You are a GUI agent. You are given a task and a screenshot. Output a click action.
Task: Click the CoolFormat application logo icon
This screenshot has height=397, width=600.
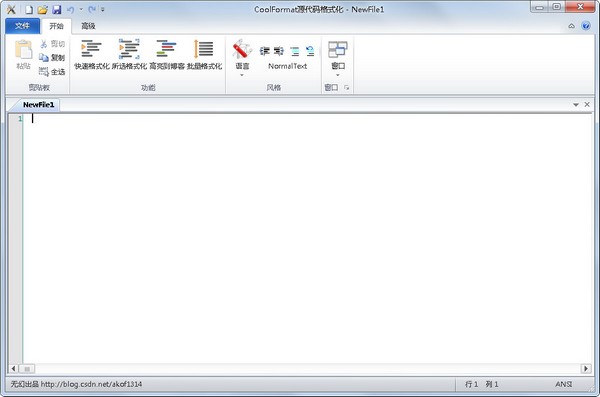[11, 9]
